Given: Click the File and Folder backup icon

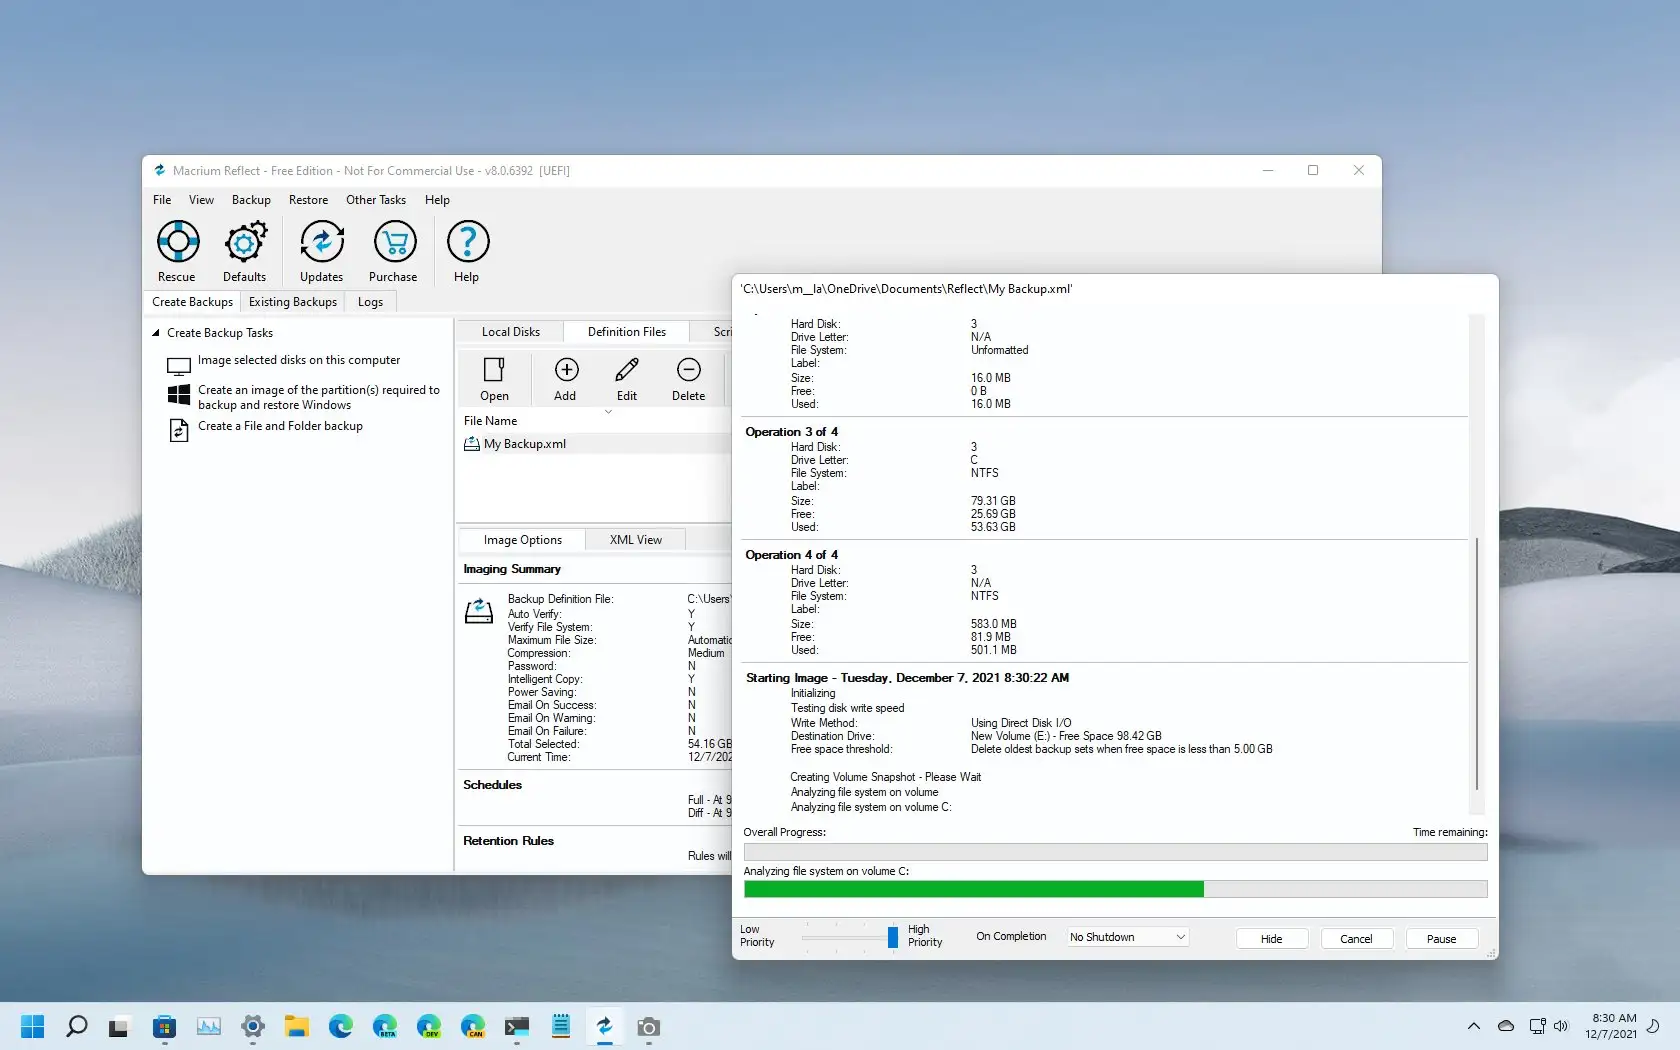Looking at the screenshot, I should point(179,430).
